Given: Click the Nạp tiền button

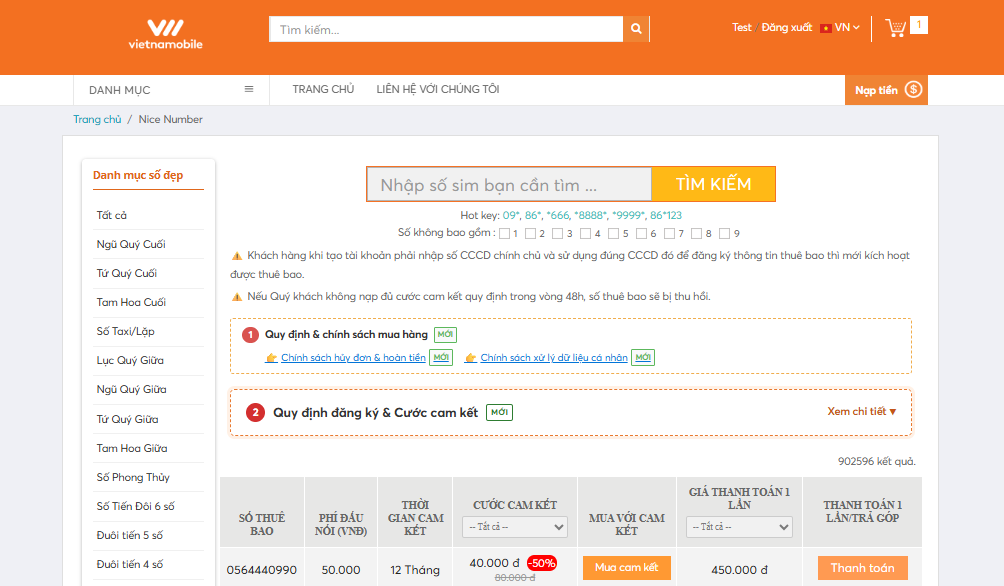Looking at the screenshot, I should click(886, 90).
